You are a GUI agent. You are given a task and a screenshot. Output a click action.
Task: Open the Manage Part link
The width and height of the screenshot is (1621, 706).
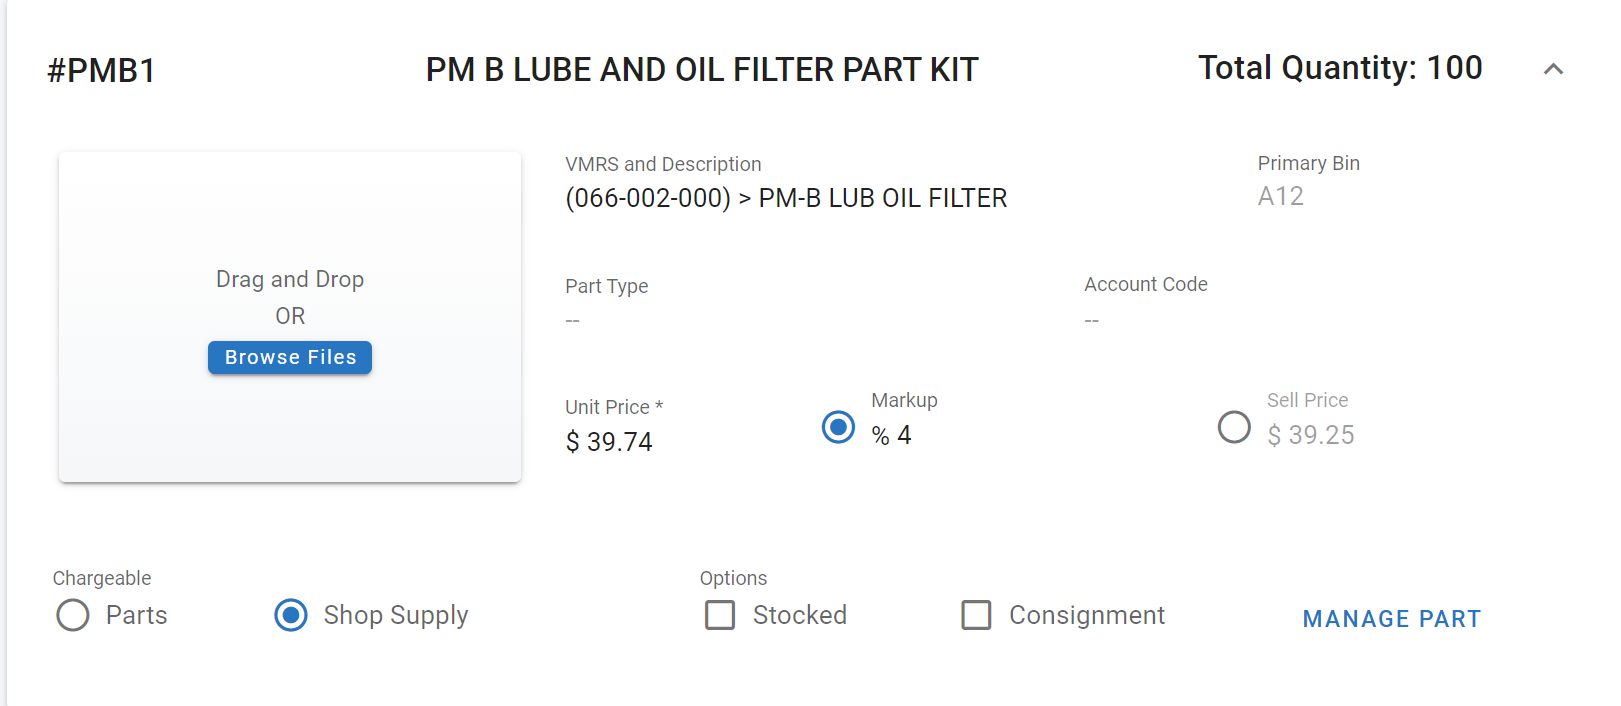(x=1391, y=619)
